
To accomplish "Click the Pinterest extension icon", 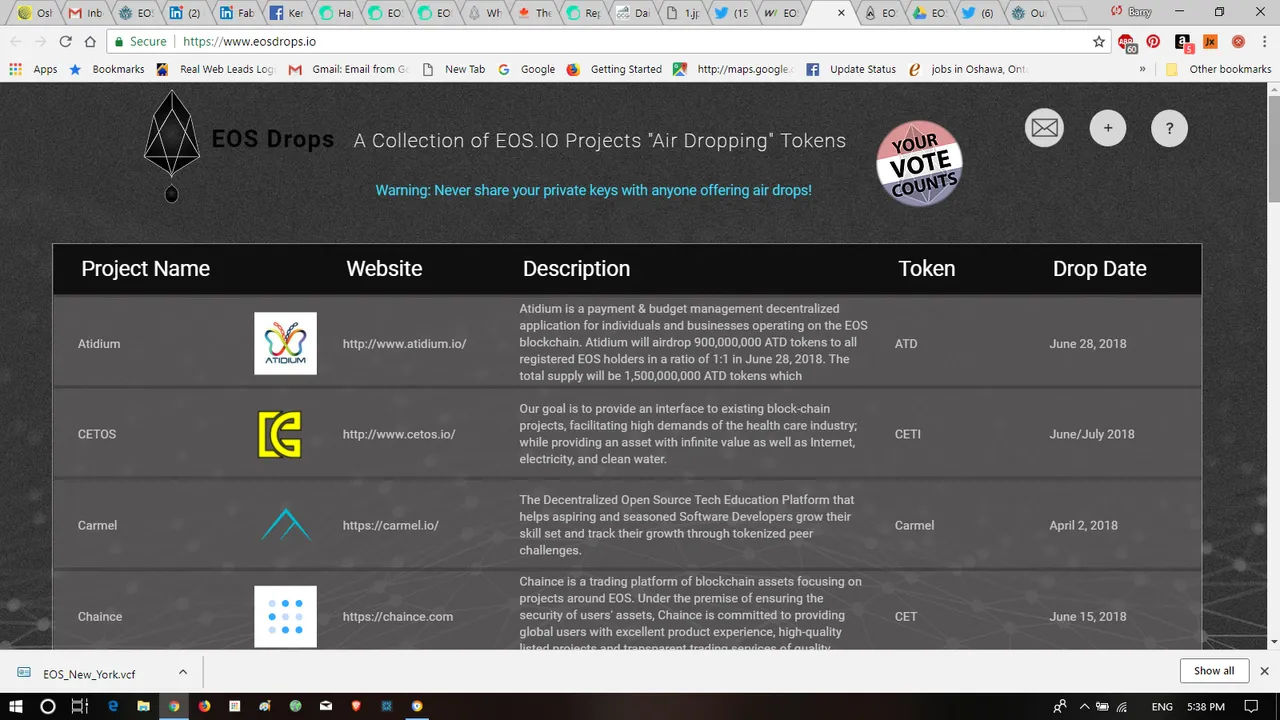I will [1153, 42].
